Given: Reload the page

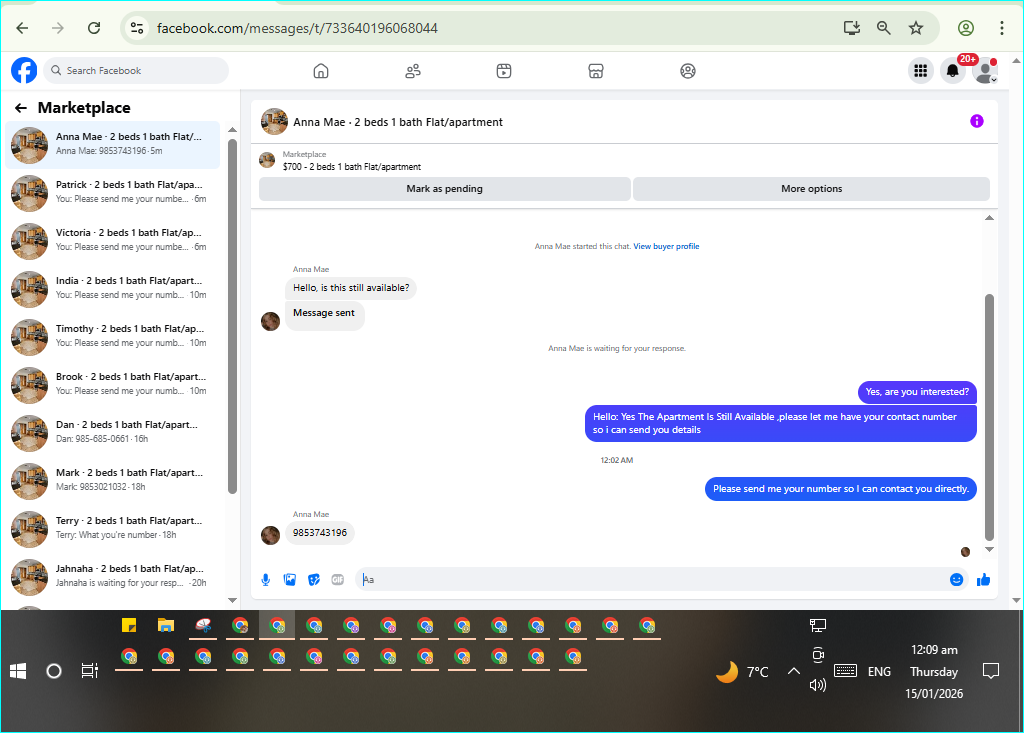Looking at the screenshot, I should point(94,28).
